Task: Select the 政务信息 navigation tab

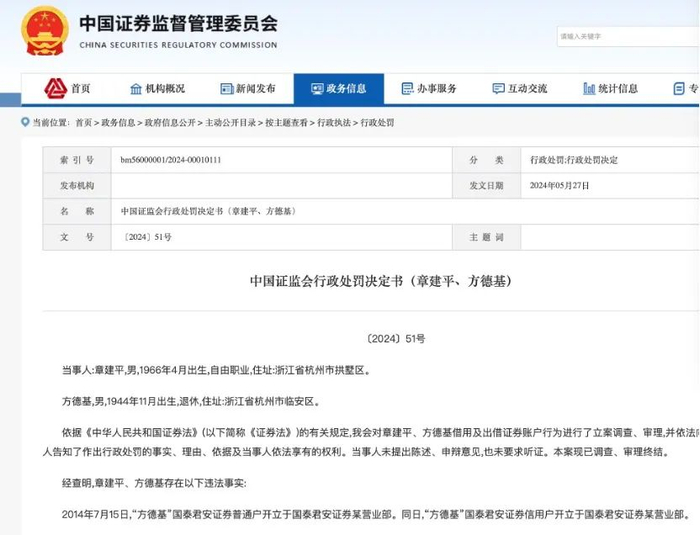Action: (339, 89)
